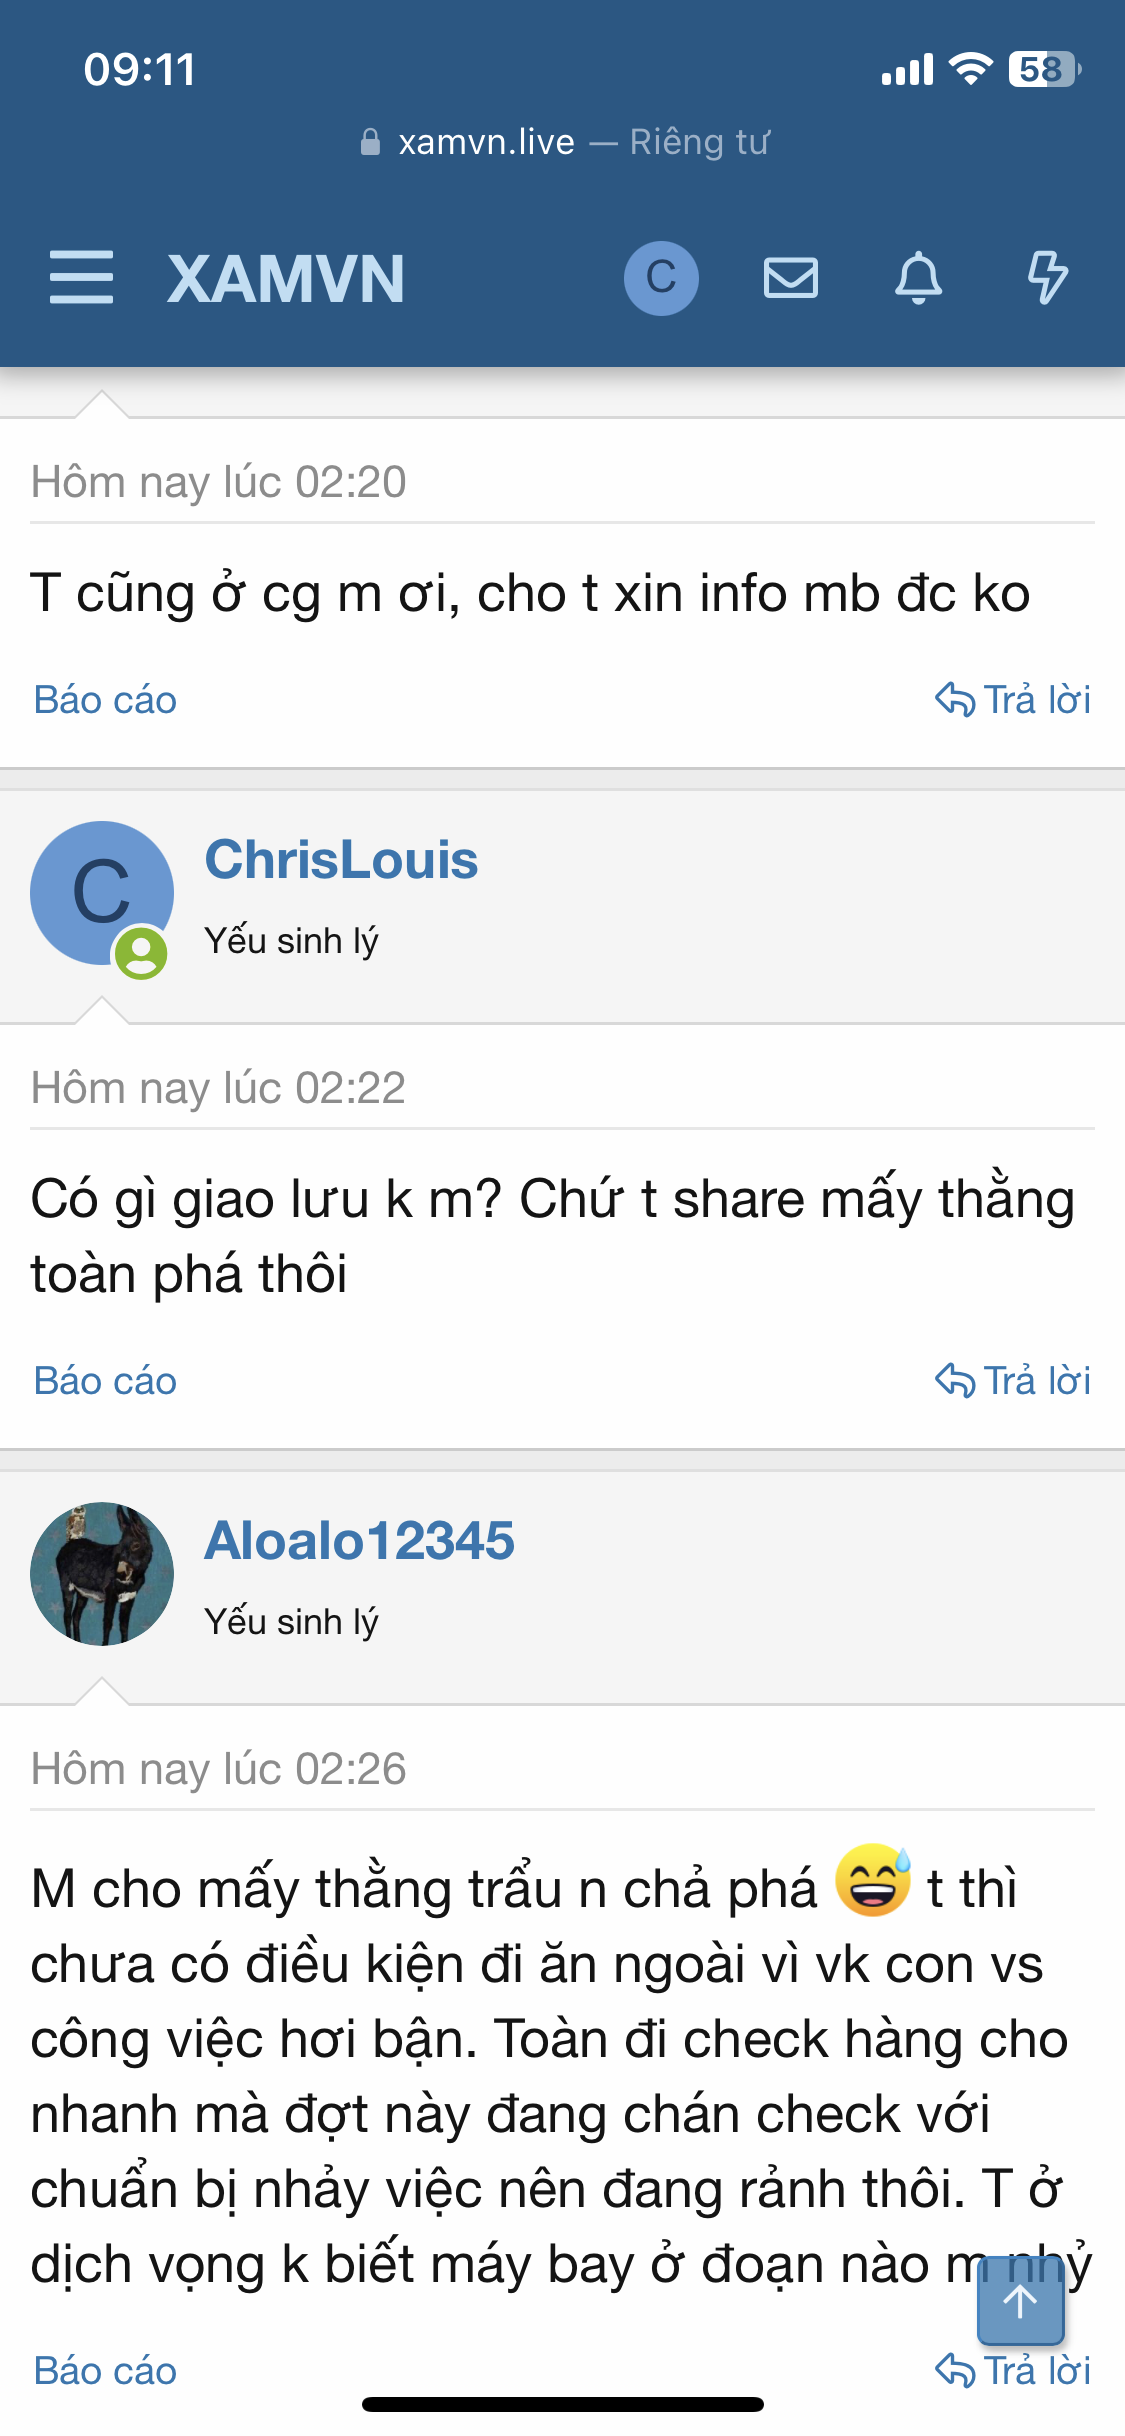Tap the xamvn.live address bar

563,142
